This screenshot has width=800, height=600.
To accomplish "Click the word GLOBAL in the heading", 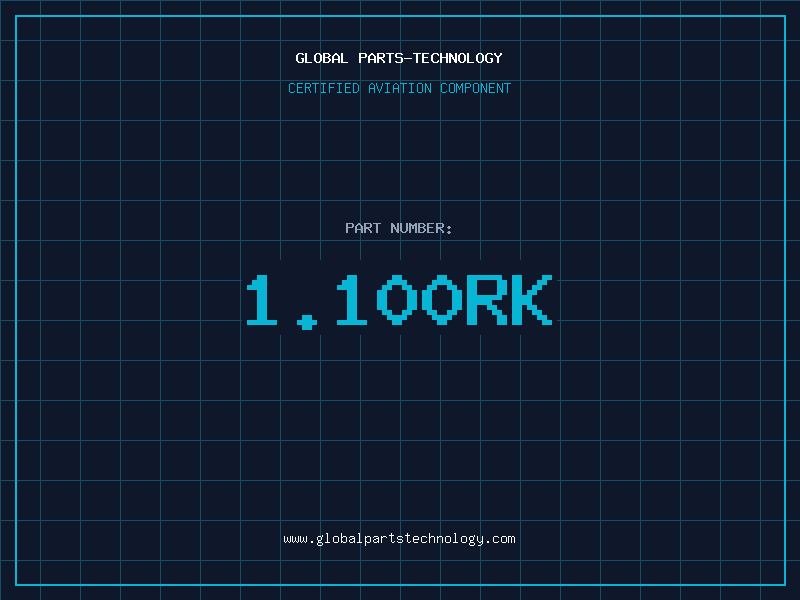I will pyautogui.click(x=322, y=58).
